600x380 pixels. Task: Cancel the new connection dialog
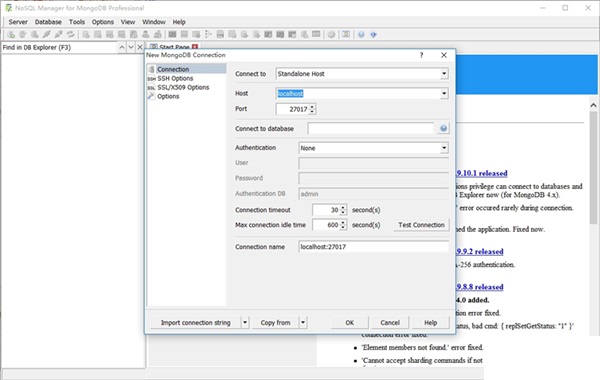tap(390, 323)
